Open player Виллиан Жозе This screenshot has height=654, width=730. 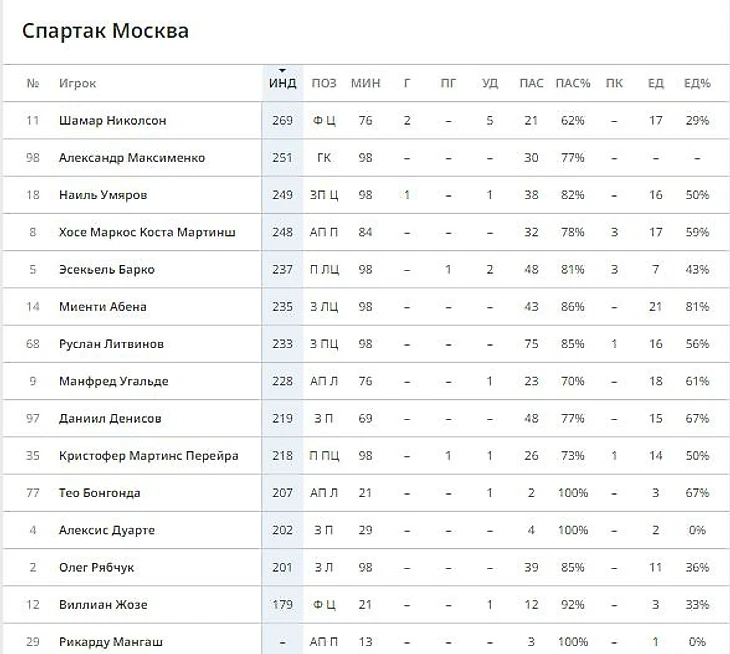(x=103, y=605)
